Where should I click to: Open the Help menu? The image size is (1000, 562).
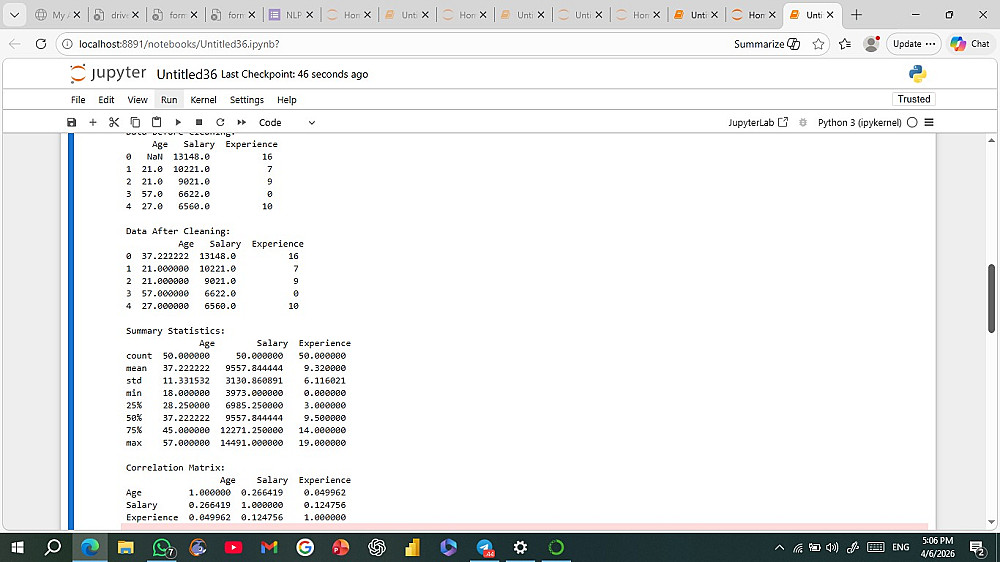[x=286, y=100]
